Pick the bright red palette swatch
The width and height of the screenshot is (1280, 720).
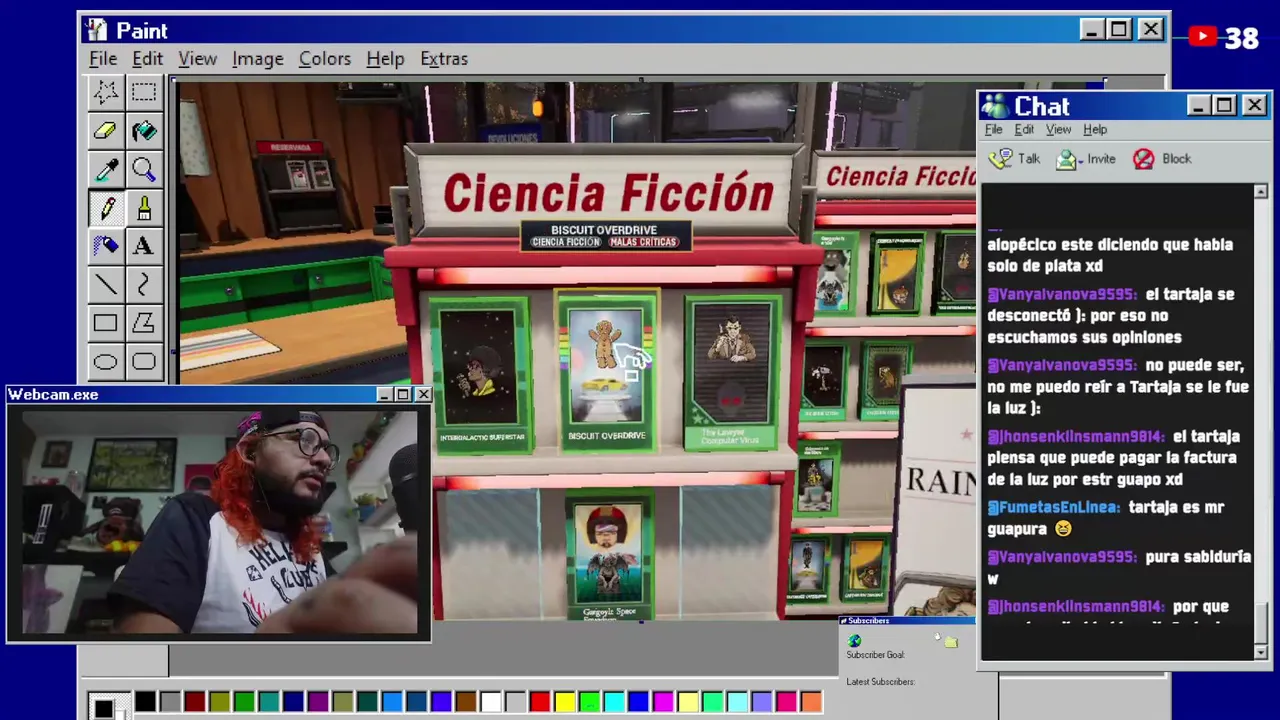540,702
